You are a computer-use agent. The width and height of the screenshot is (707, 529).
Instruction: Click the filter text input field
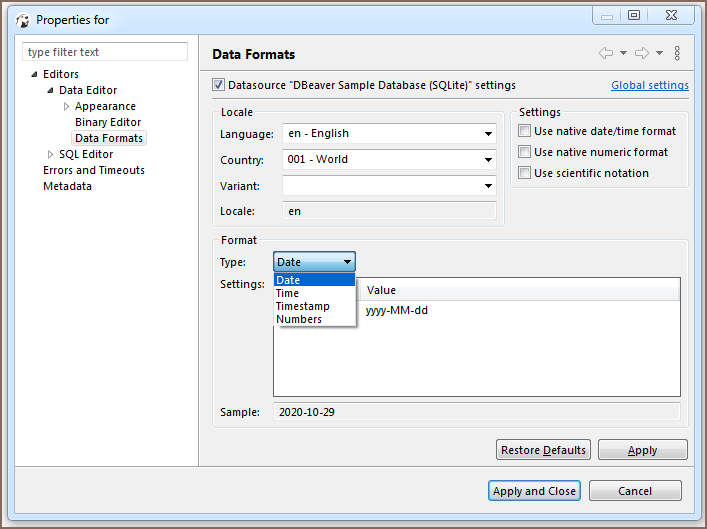tap(105, 52)
